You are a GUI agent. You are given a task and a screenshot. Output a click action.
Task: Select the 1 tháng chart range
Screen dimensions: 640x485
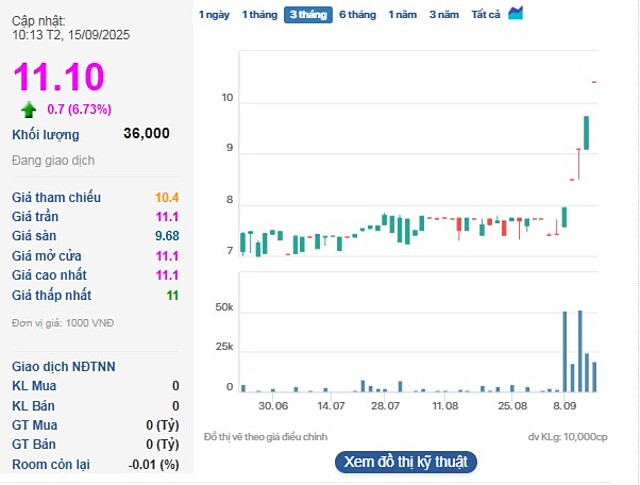click(x=259, y=15)
